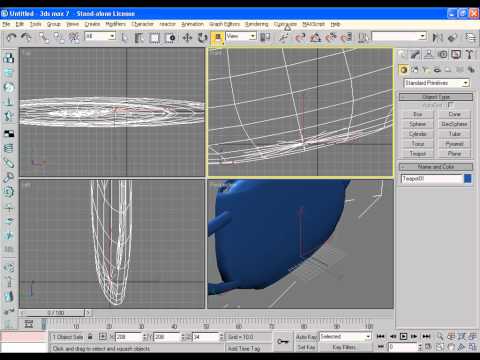Open the blue object color swatch
Screen dimensions: 480x360
[x=468, y=179]
